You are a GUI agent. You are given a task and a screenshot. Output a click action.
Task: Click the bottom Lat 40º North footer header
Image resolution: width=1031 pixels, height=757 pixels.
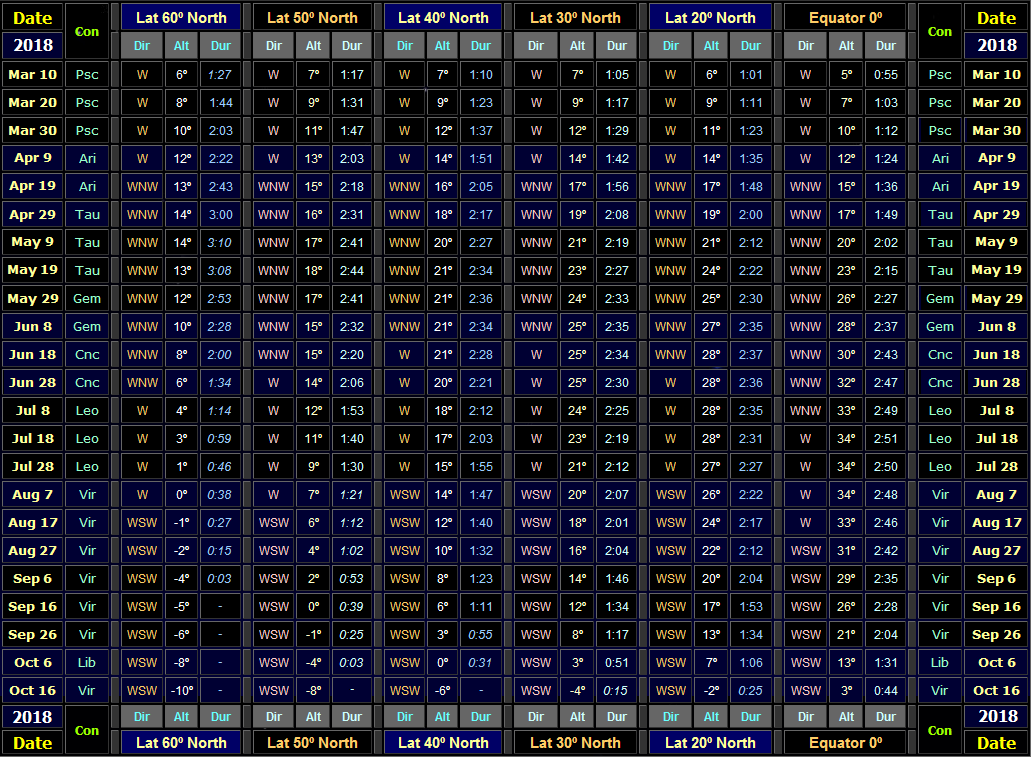click(x=443, y=743)
